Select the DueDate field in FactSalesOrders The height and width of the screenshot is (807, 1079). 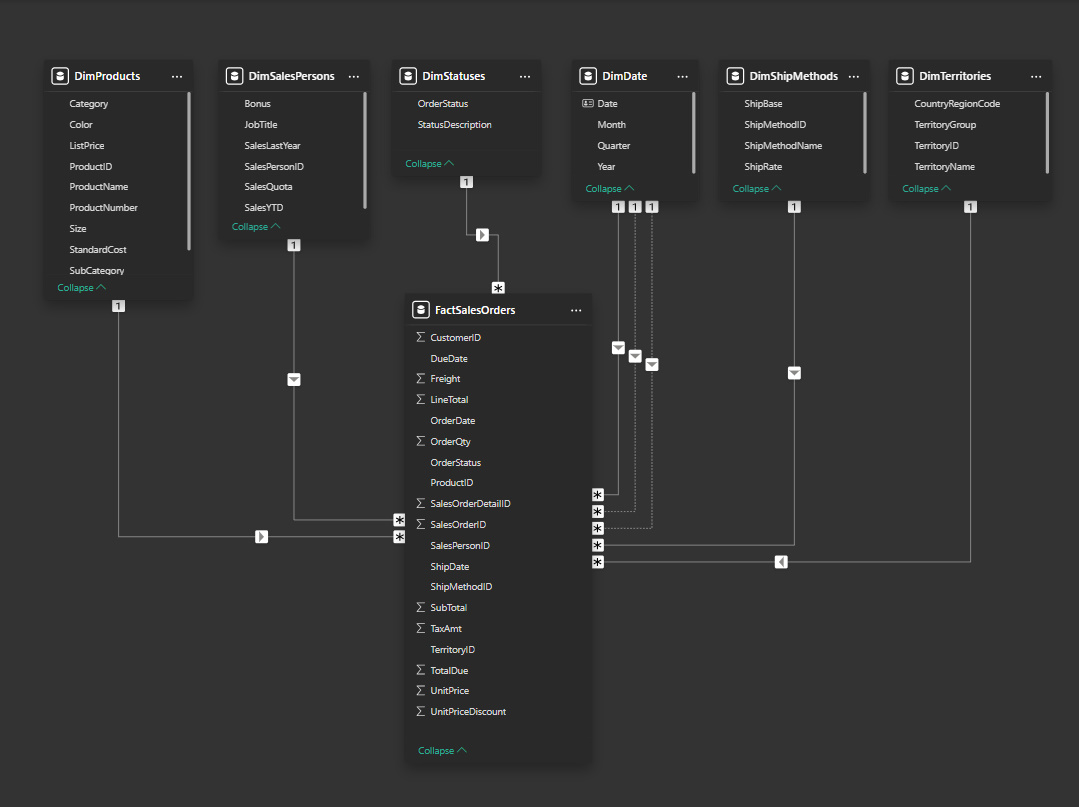pos(449,358)
